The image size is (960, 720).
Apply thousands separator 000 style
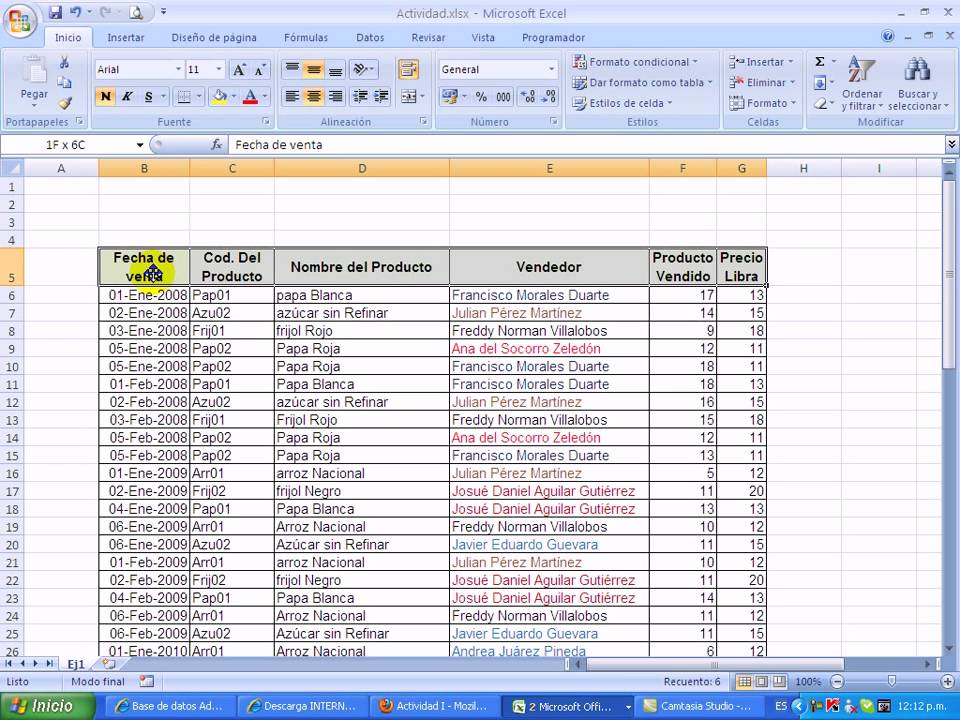[x=503, y=96]
